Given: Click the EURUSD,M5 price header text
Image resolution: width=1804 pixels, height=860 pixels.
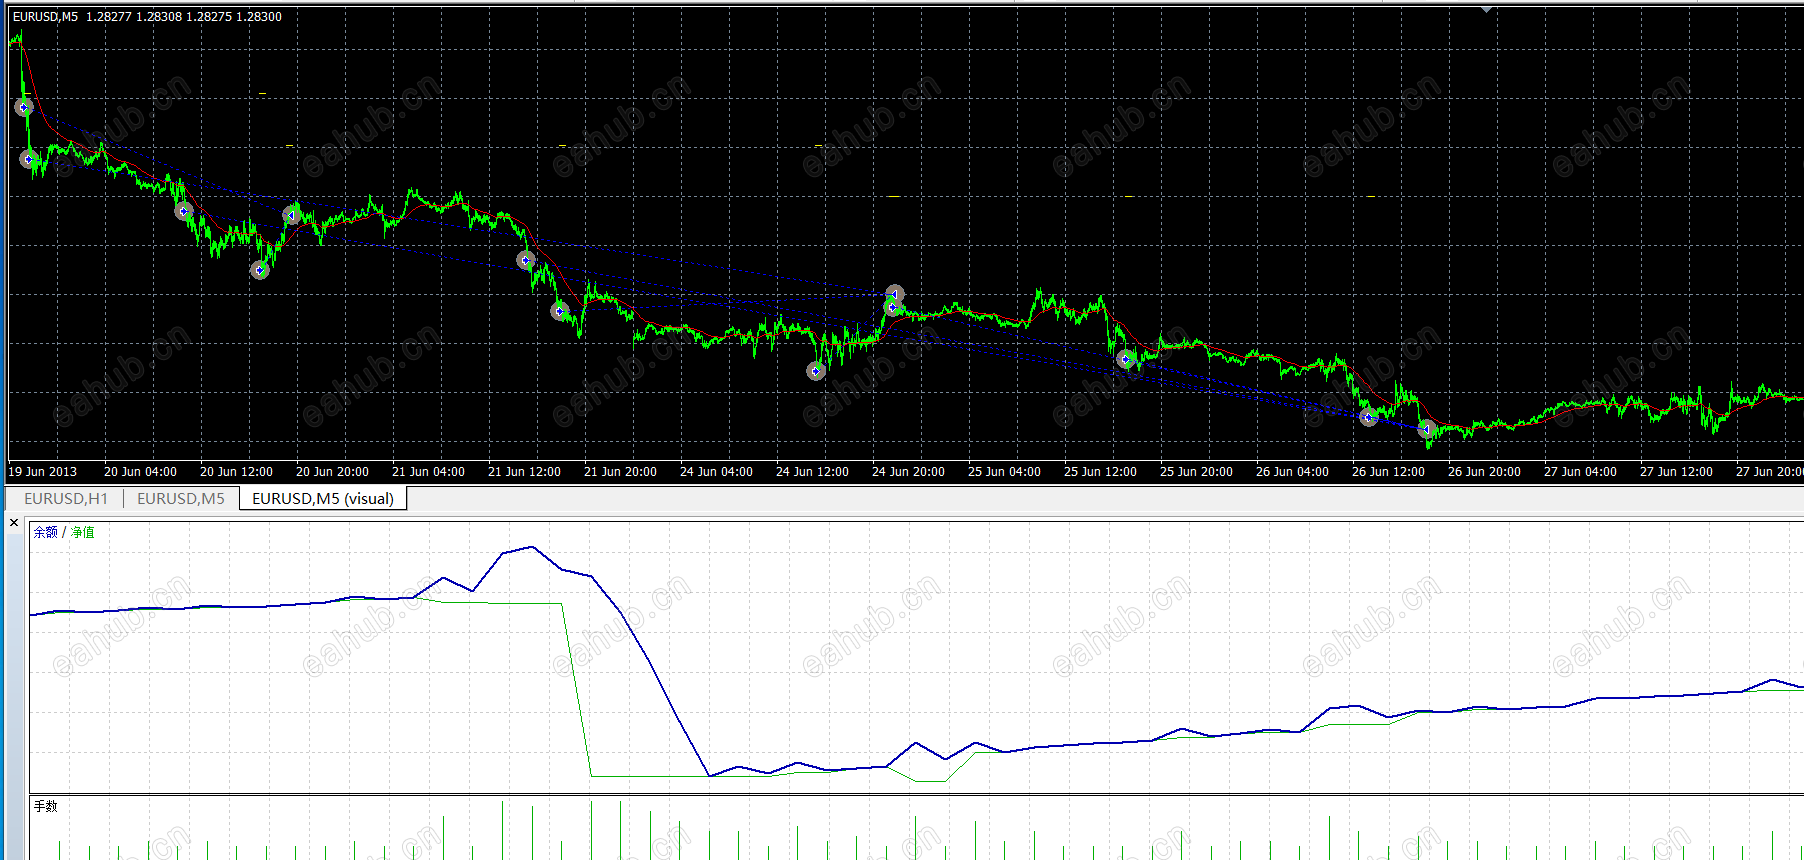Looking at the screenshot, I should (147, 16).
